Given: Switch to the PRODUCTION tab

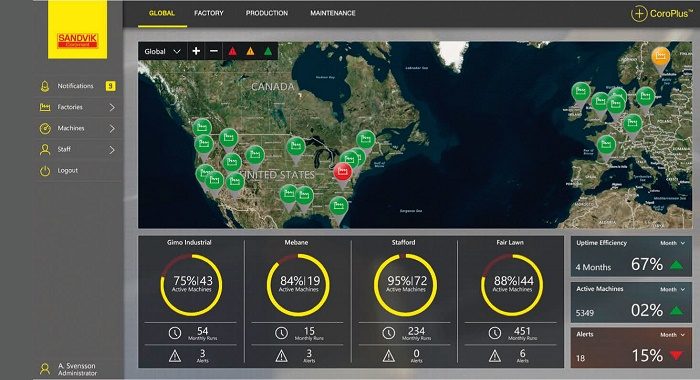Looking at the screenshot, I should (x=267, y=13).
